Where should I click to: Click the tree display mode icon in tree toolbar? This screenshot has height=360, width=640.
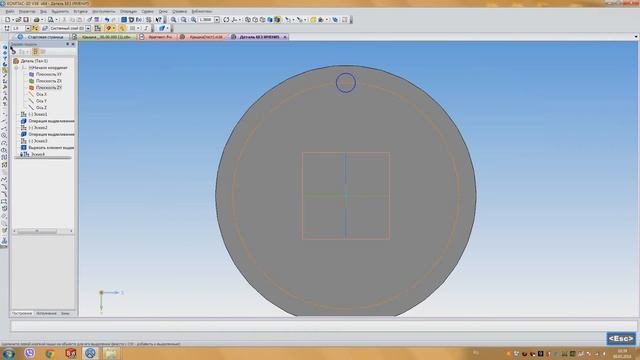[x=35, y=52]
